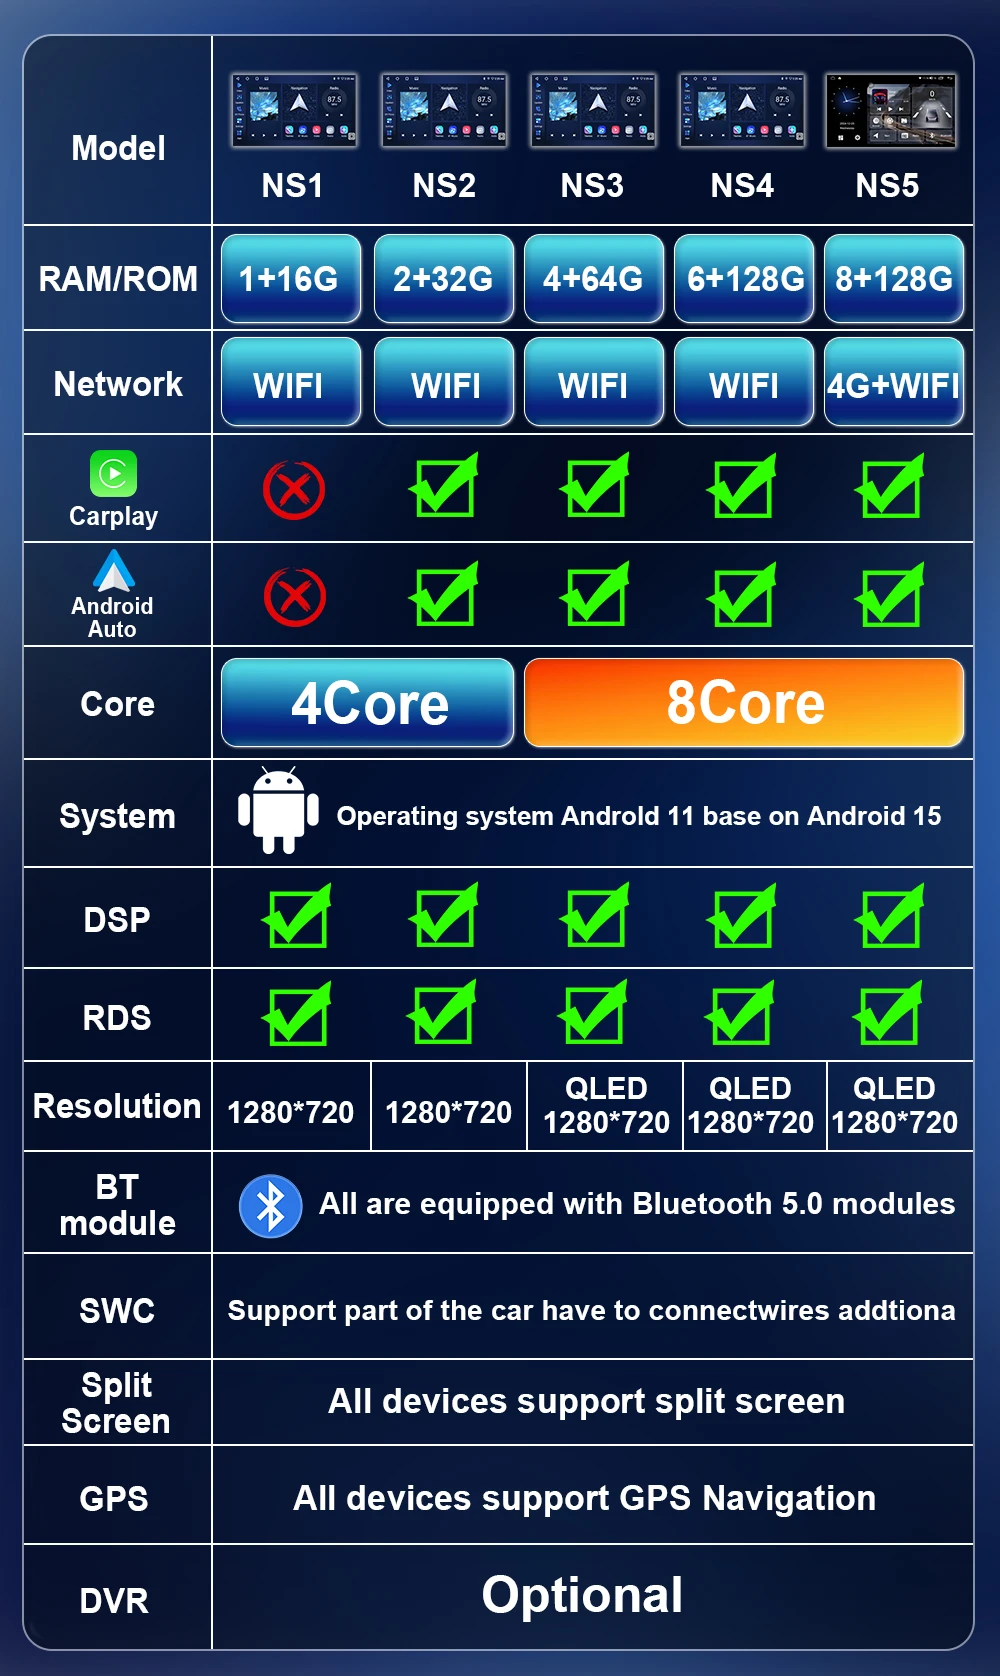The width and height of the screenshot is (1000, 1676).
Task: Click the red X for NS1 Android Auto
Action: click(294, 598)
